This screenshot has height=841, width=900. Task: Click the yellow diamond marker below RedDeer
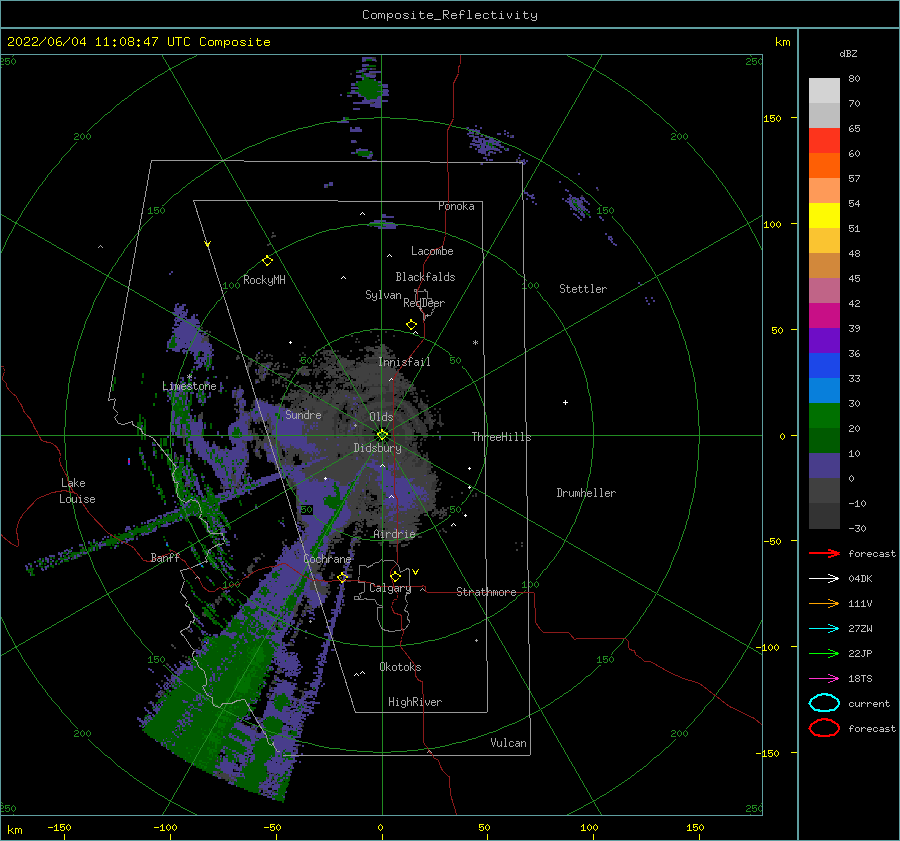coord(411,325)
